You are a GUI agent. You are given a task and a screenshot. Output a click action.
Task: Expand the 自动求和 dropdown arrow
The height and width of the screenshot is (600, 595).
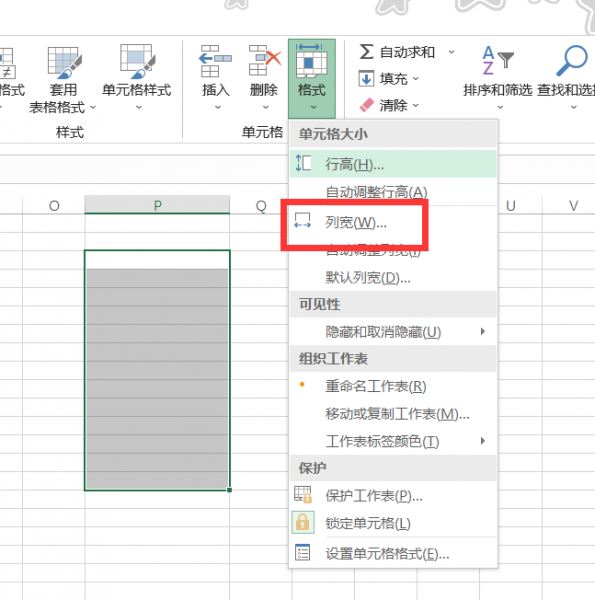(x=452, y=52)
